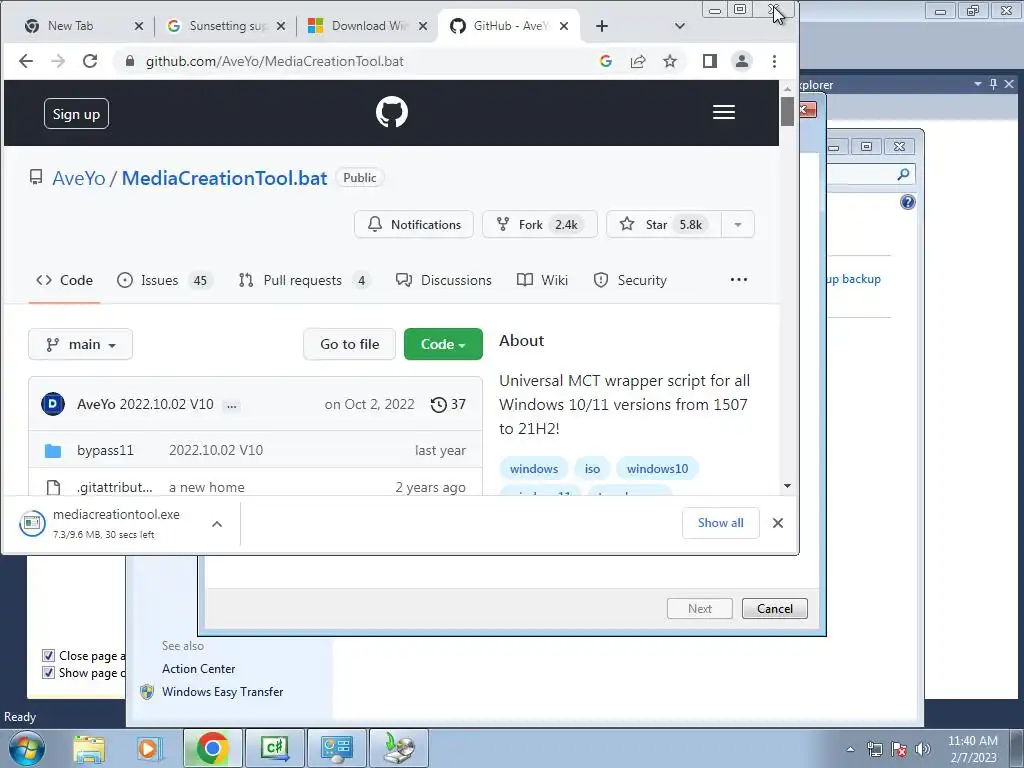Screen dimensions: 1024x768
Task: Open windows10 topic tag
Action: (x=657, y=469)
